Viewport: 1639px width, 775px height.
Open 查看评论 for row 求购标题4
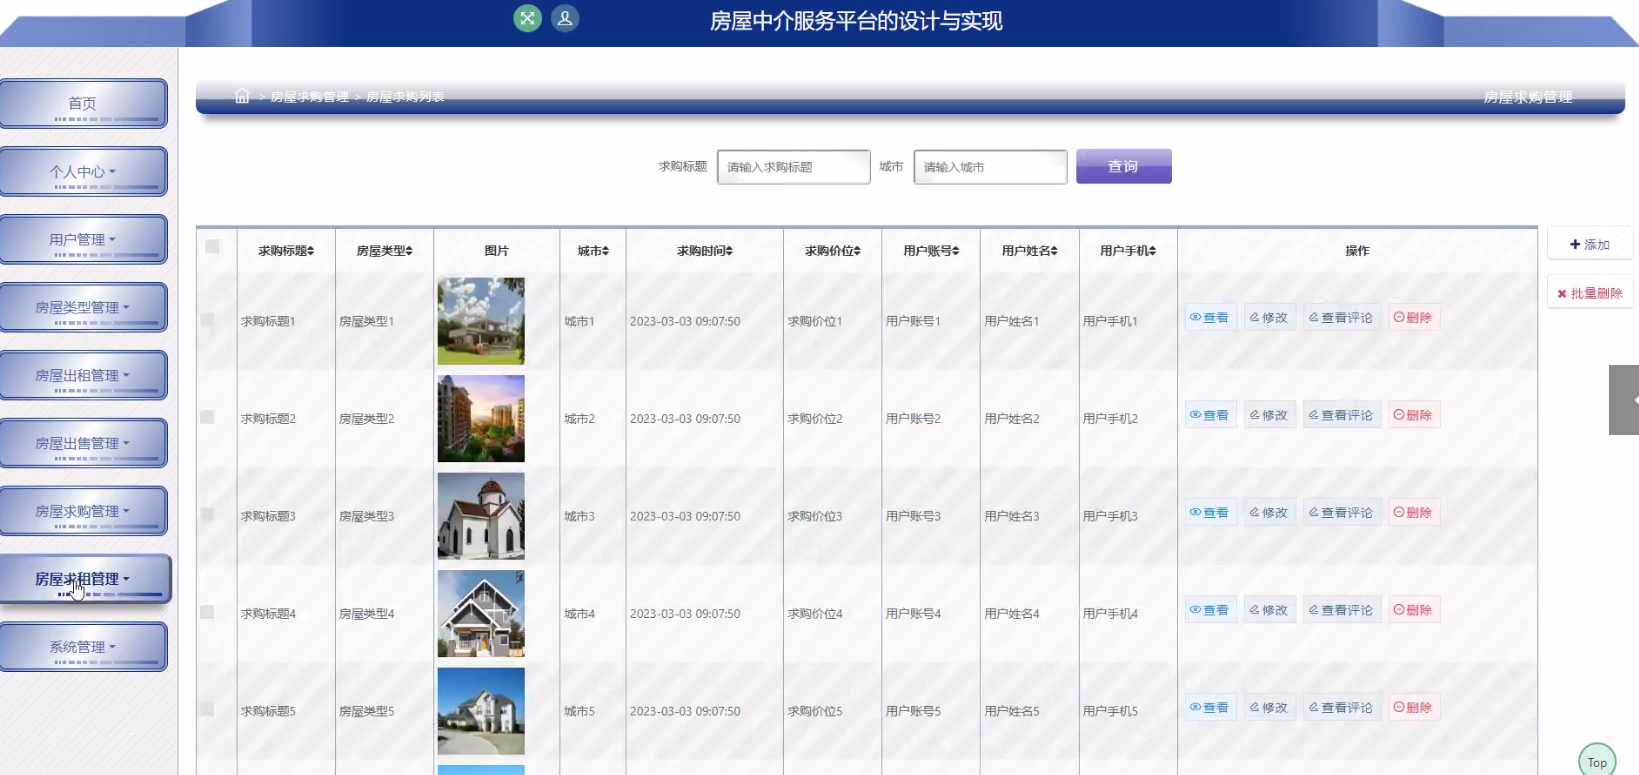point(1342,610)
